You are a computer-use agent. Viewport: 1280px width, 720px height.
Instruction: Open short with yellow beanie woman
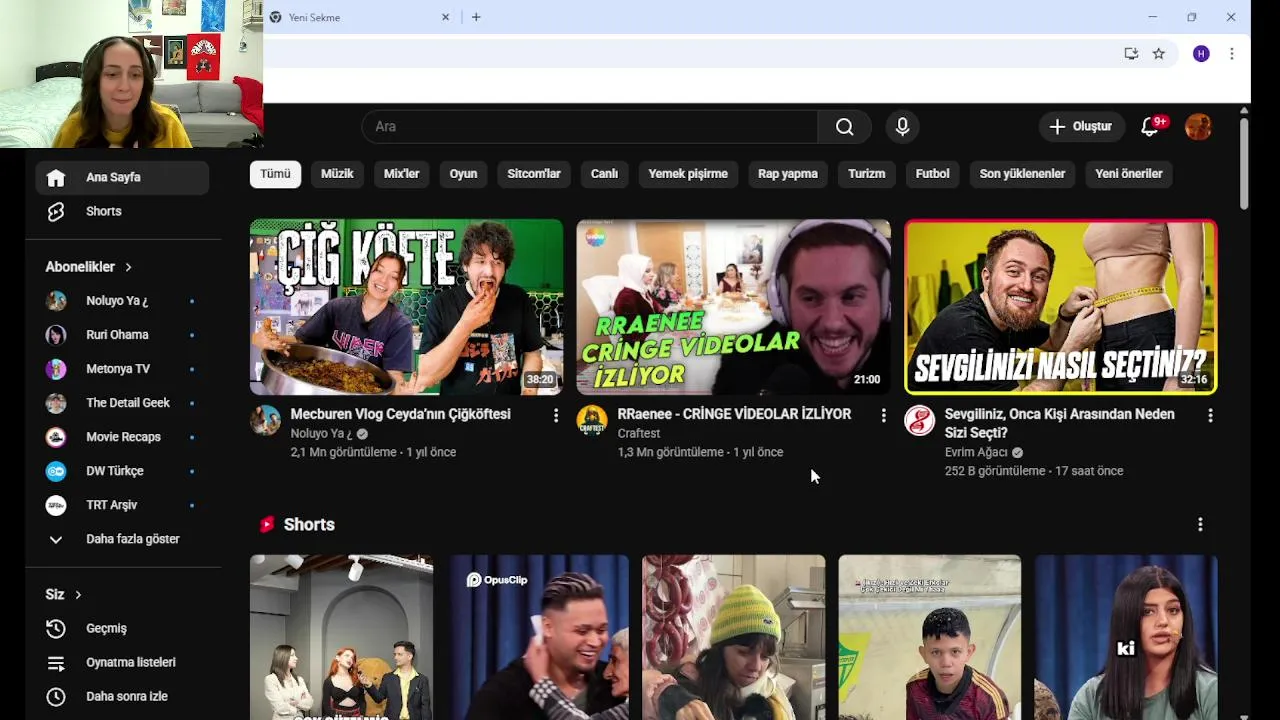[x=733, y=637]
